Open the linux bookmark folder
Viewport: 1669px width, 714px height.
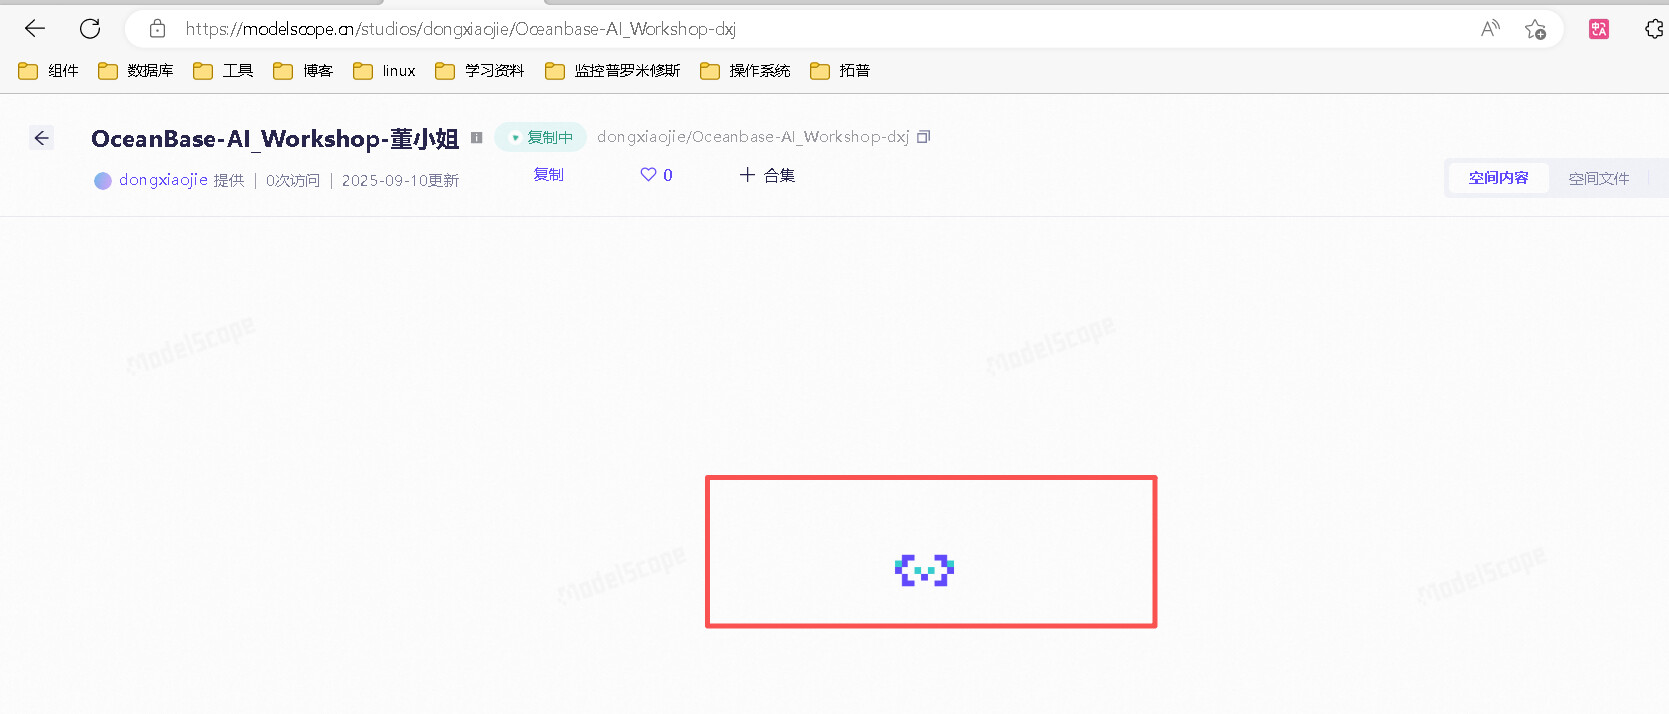[384, 71]
